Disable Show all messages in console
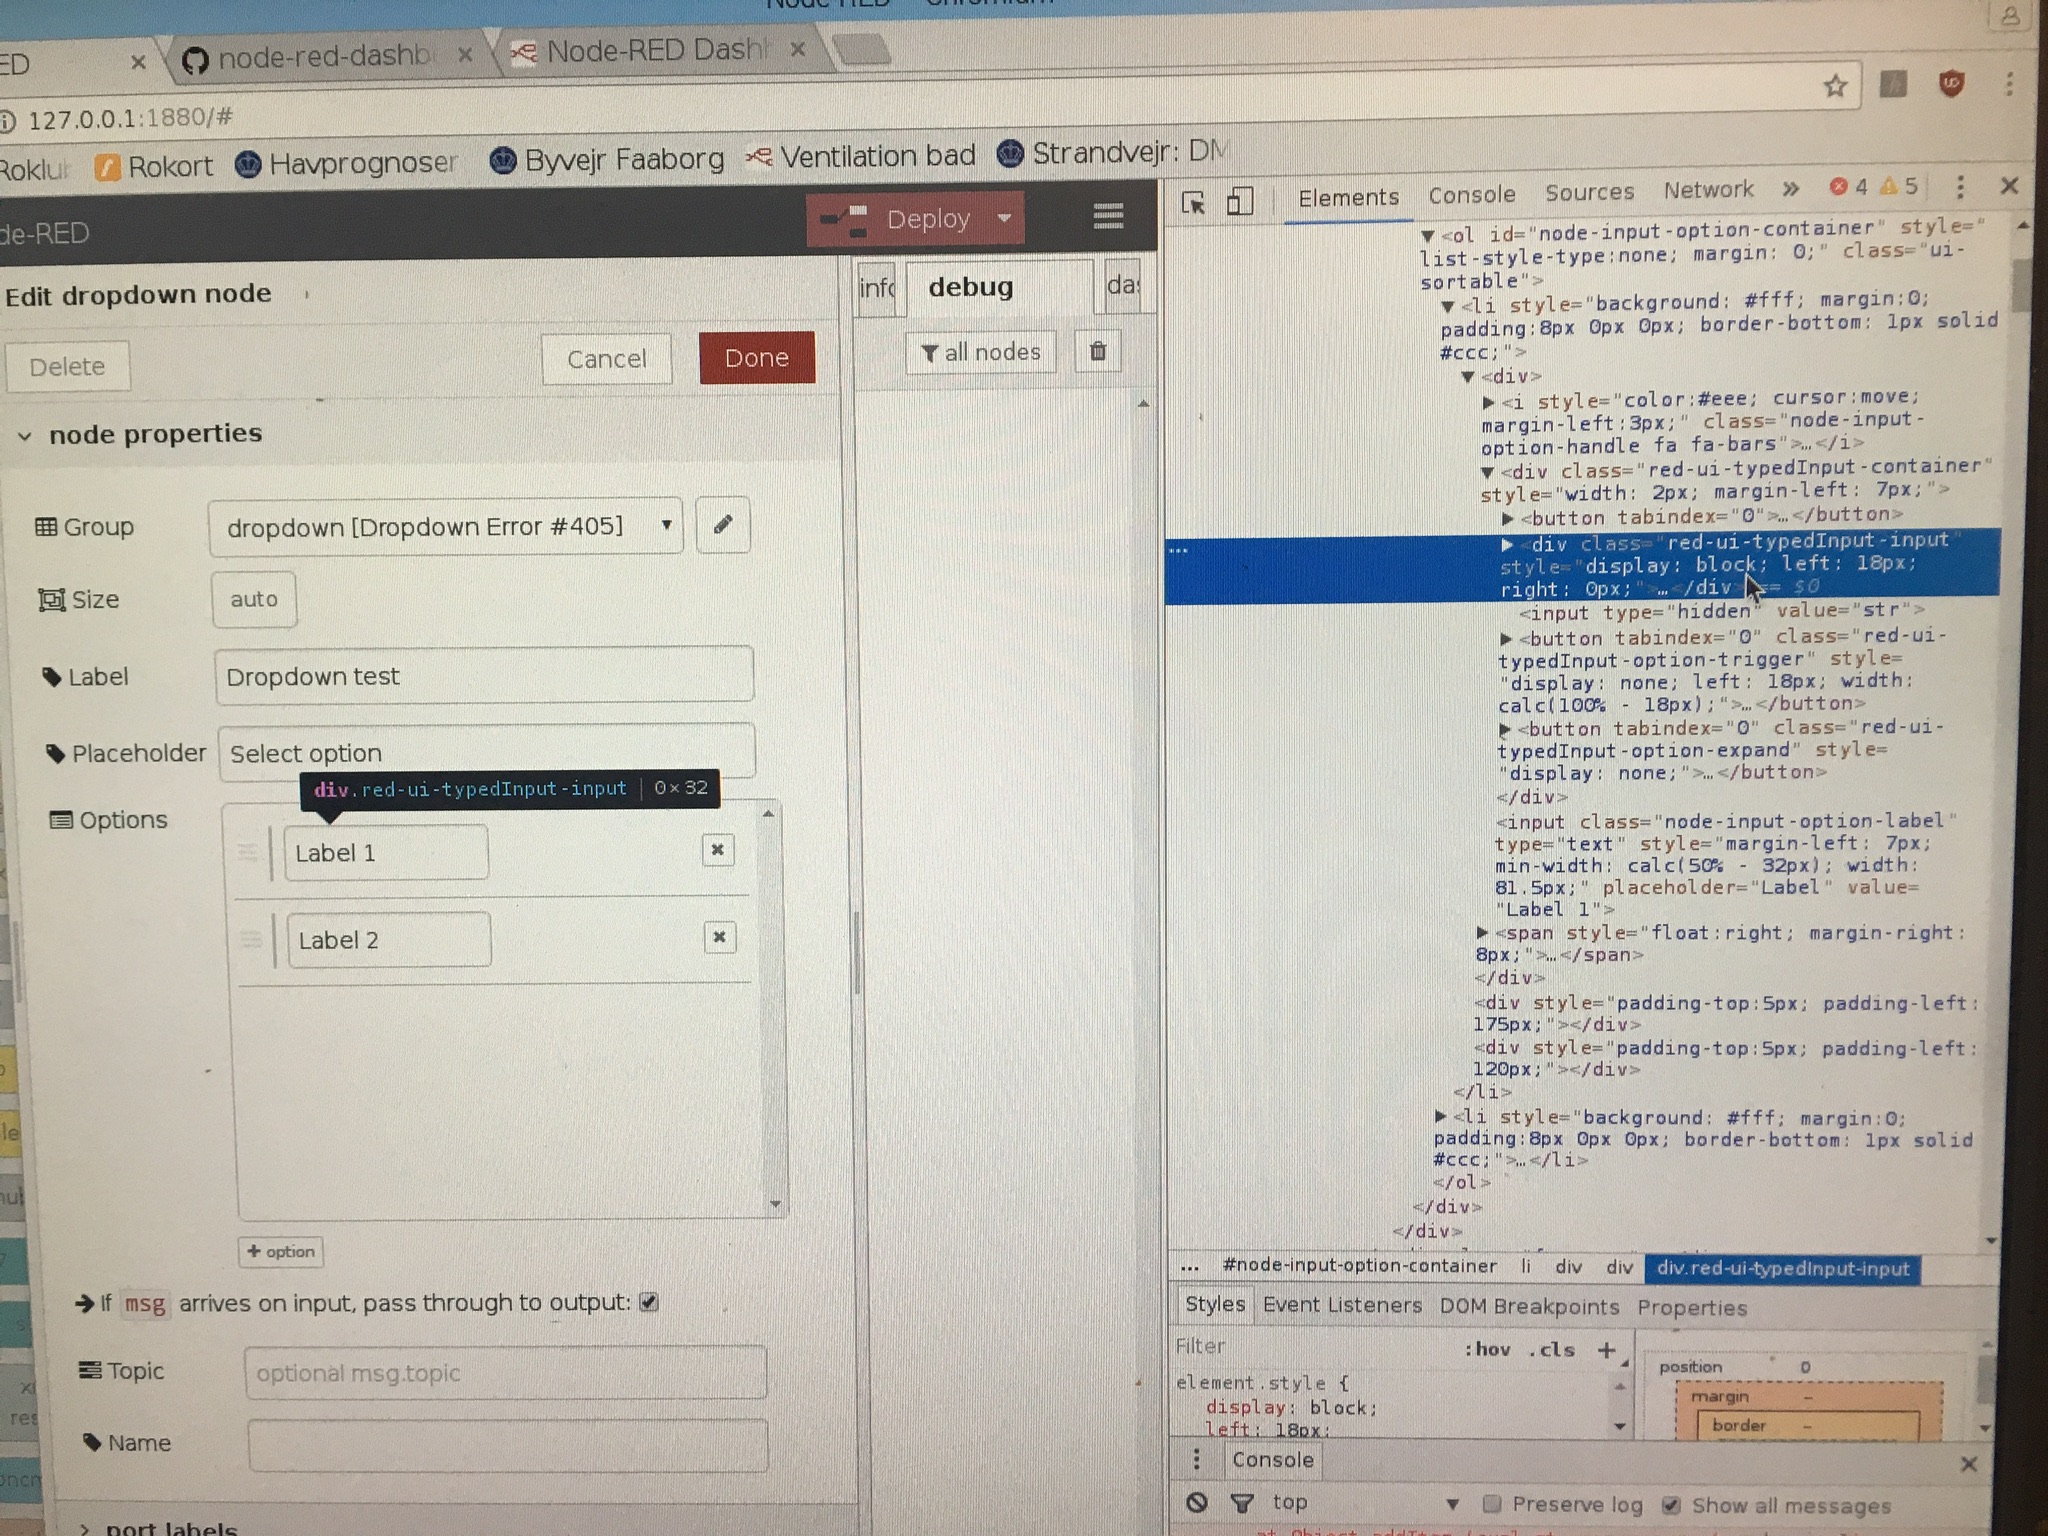 point(1672,1505)
